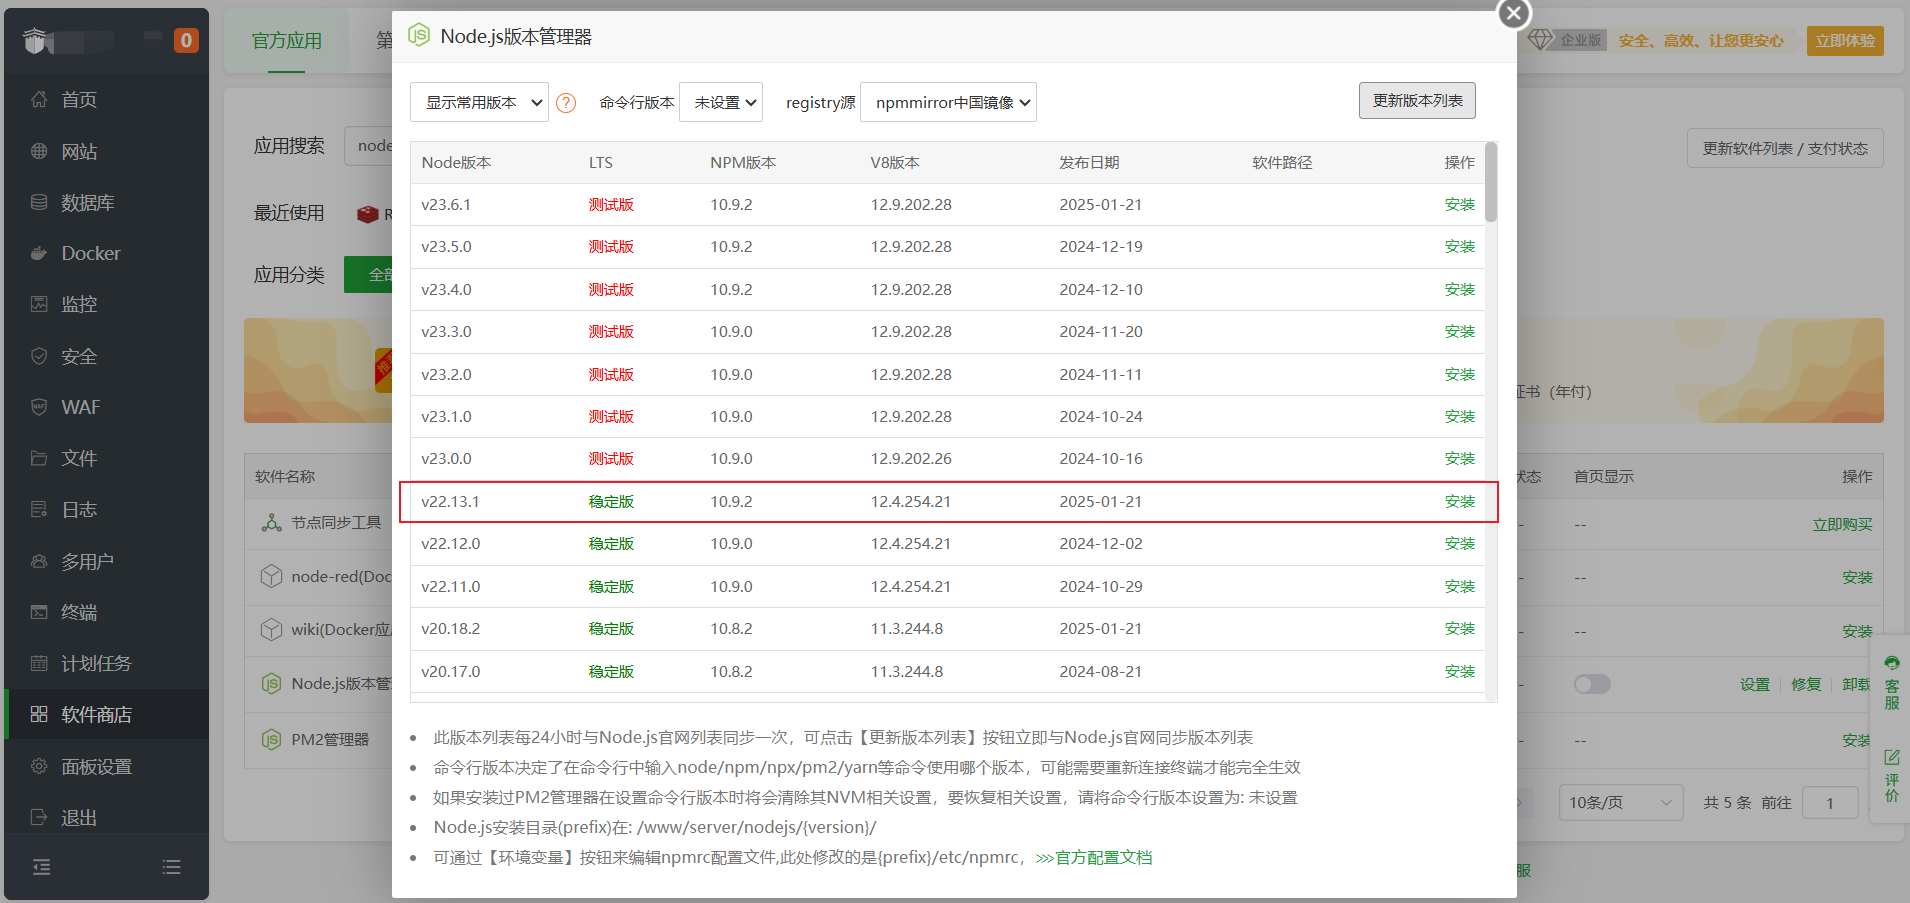The height and width of the screenshot is (903, 1910).
Task: Open the 安全 security sidebar item
Action: point(106,356)
